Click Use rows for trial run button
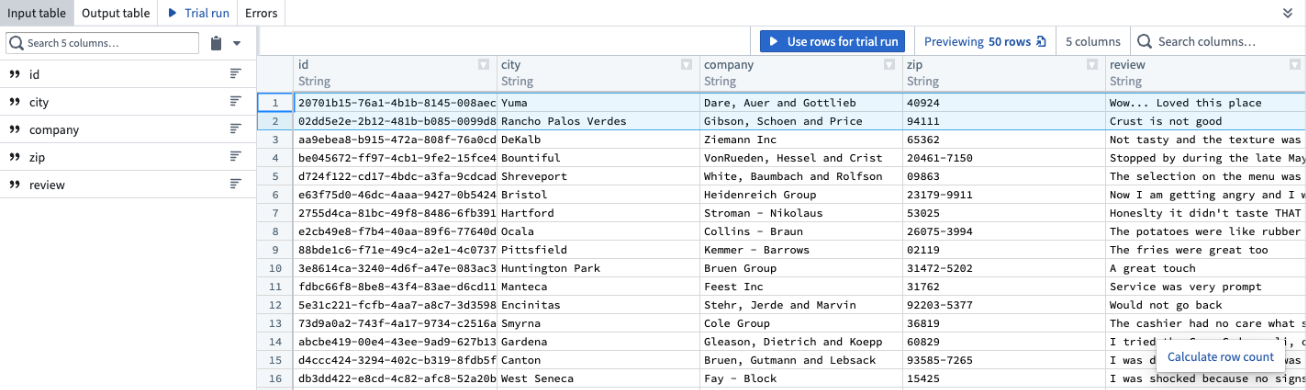 (x=833, y=42)
